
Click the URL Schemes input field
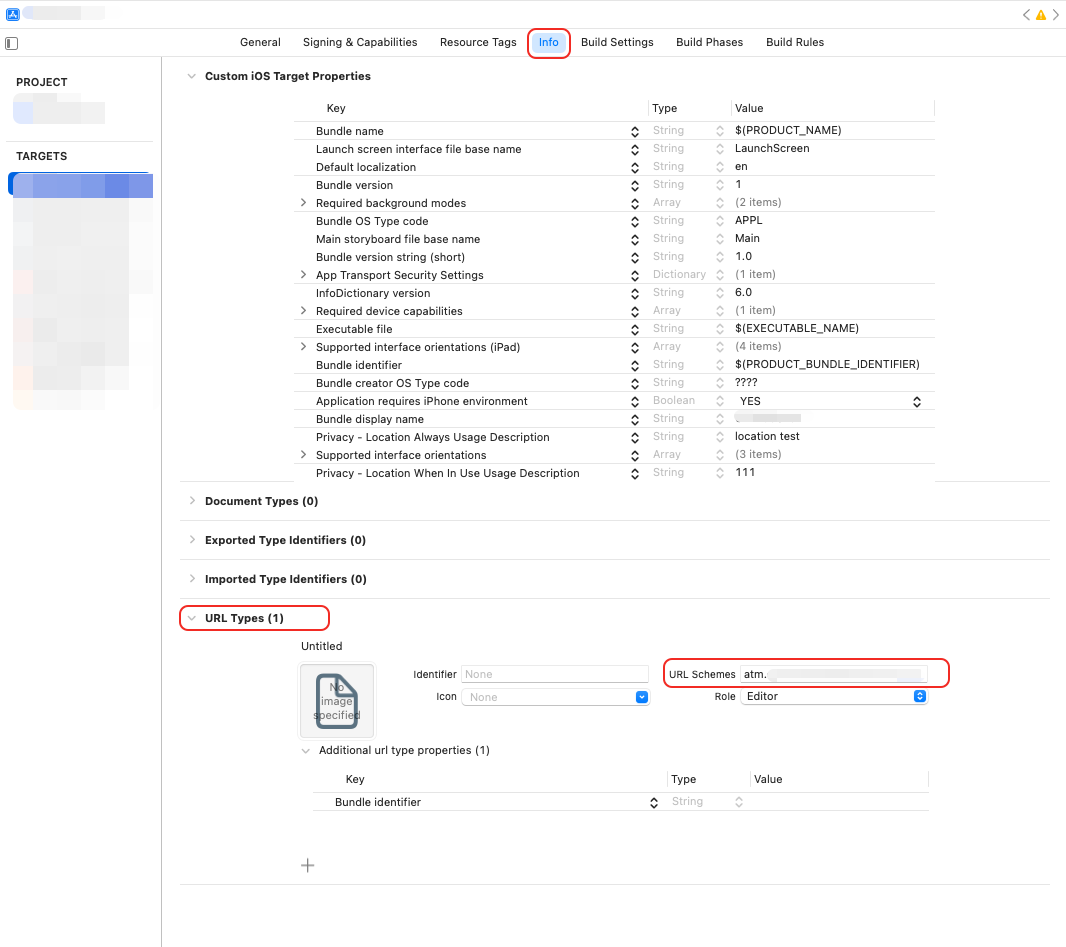[833, 674]
